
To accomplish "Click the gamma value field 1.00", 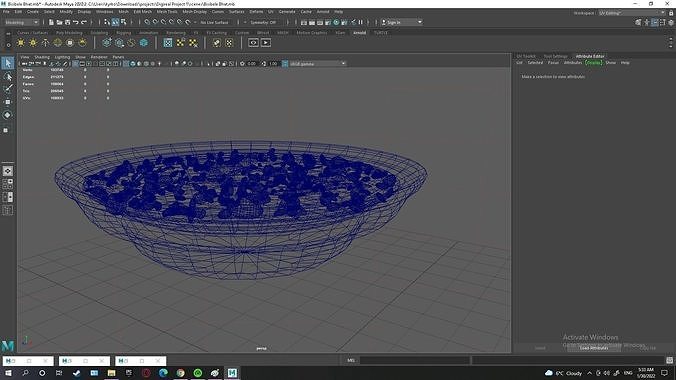I will coord(273,63).
